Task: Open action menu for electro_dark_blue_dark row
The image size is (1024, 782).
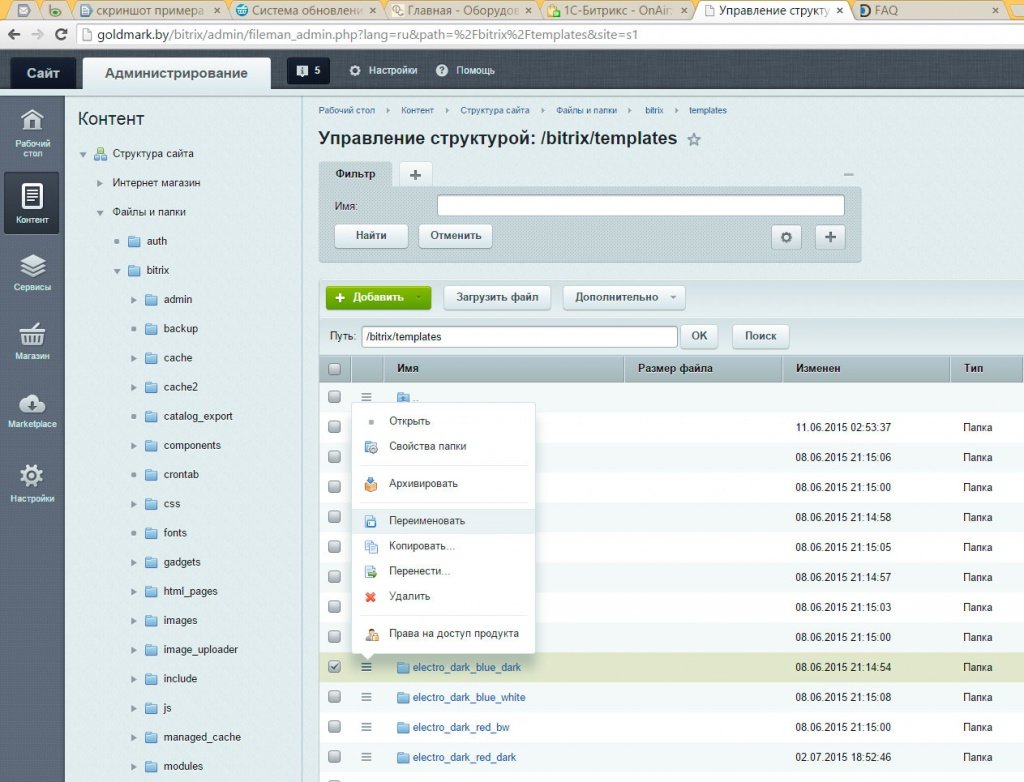Action: [366, 667]
